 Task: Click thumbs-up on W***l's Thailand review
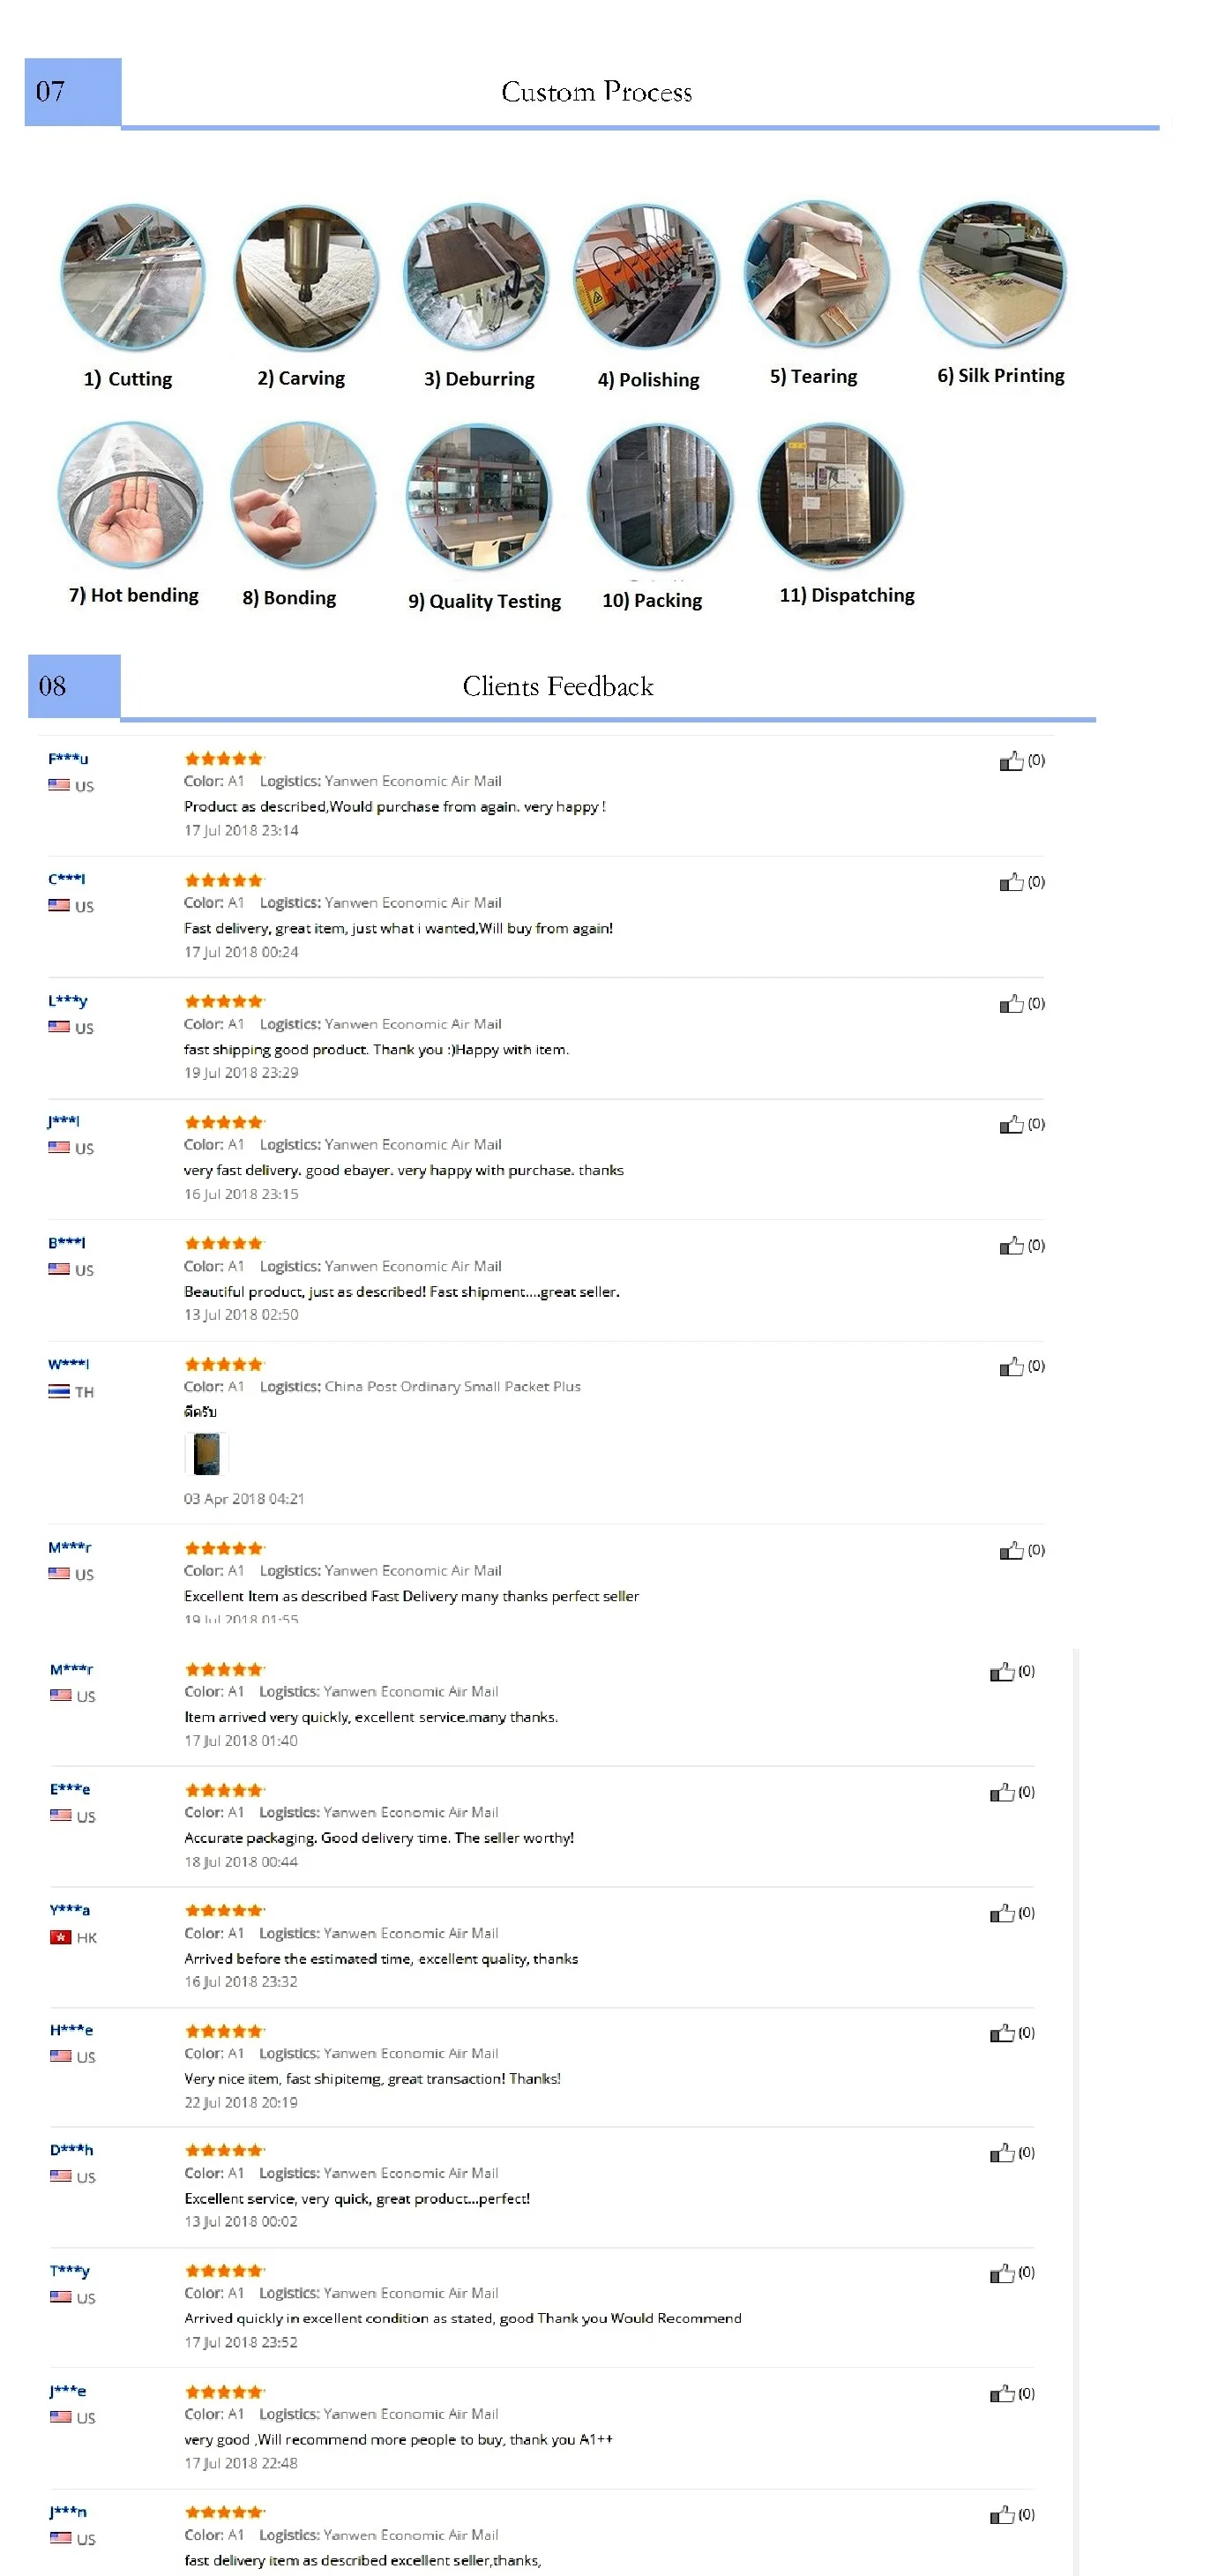[1011, 1366]
